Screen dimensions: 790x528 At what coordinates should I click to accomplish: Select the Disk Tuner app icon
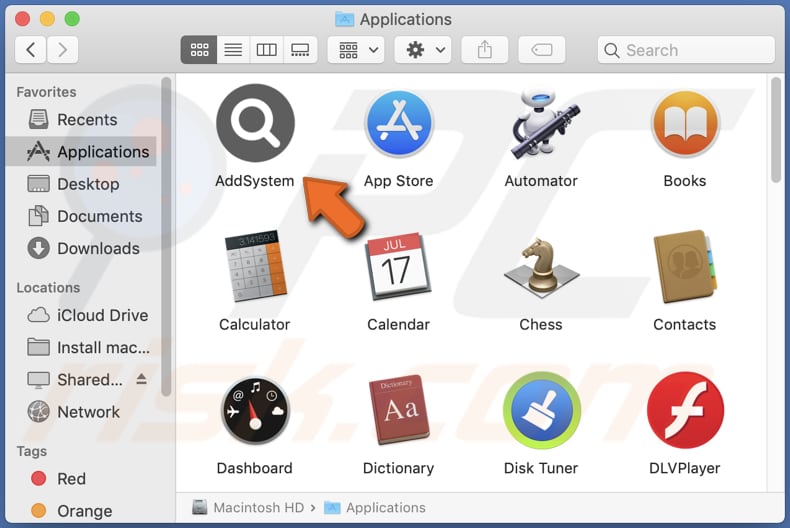(x=542, y=411)
